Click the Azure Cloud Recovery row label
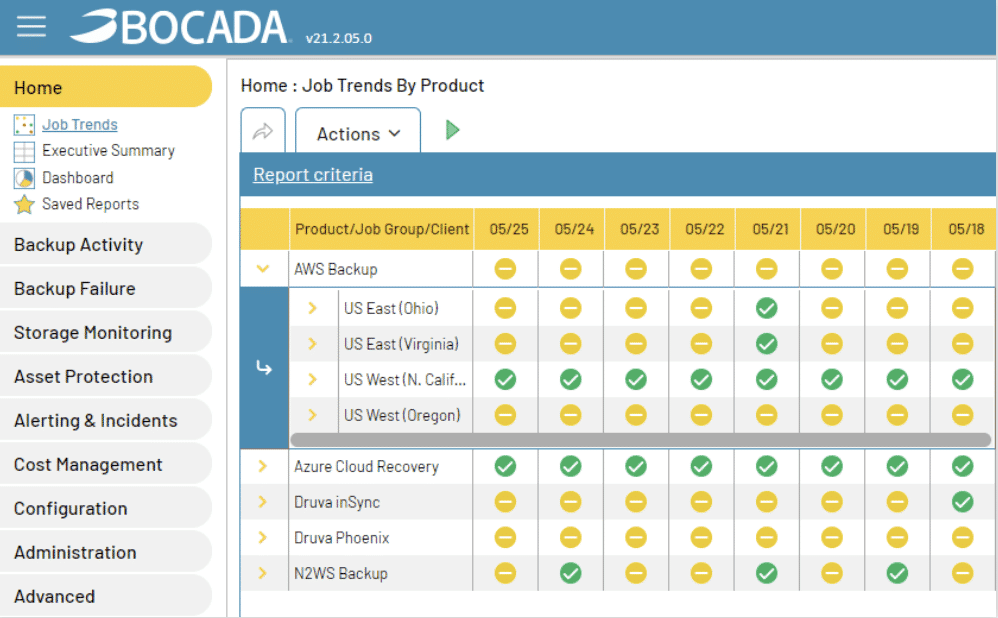 pos(366,467)
